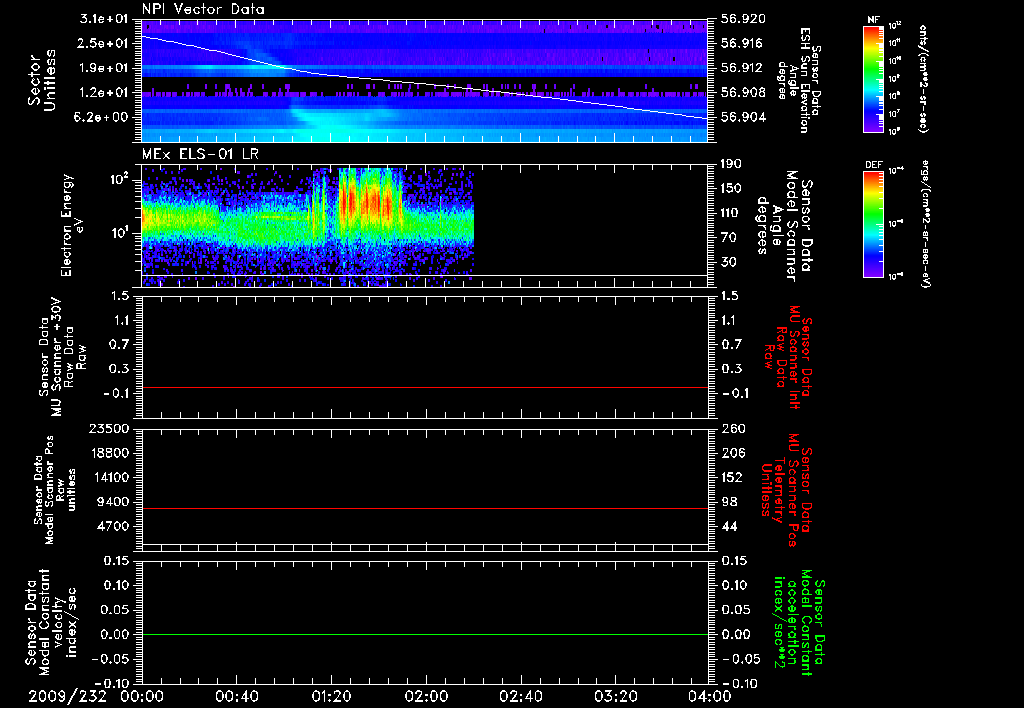1024x708 pixels.
Task: Select the '98' telemetry tick label
Action: point(728,502)
